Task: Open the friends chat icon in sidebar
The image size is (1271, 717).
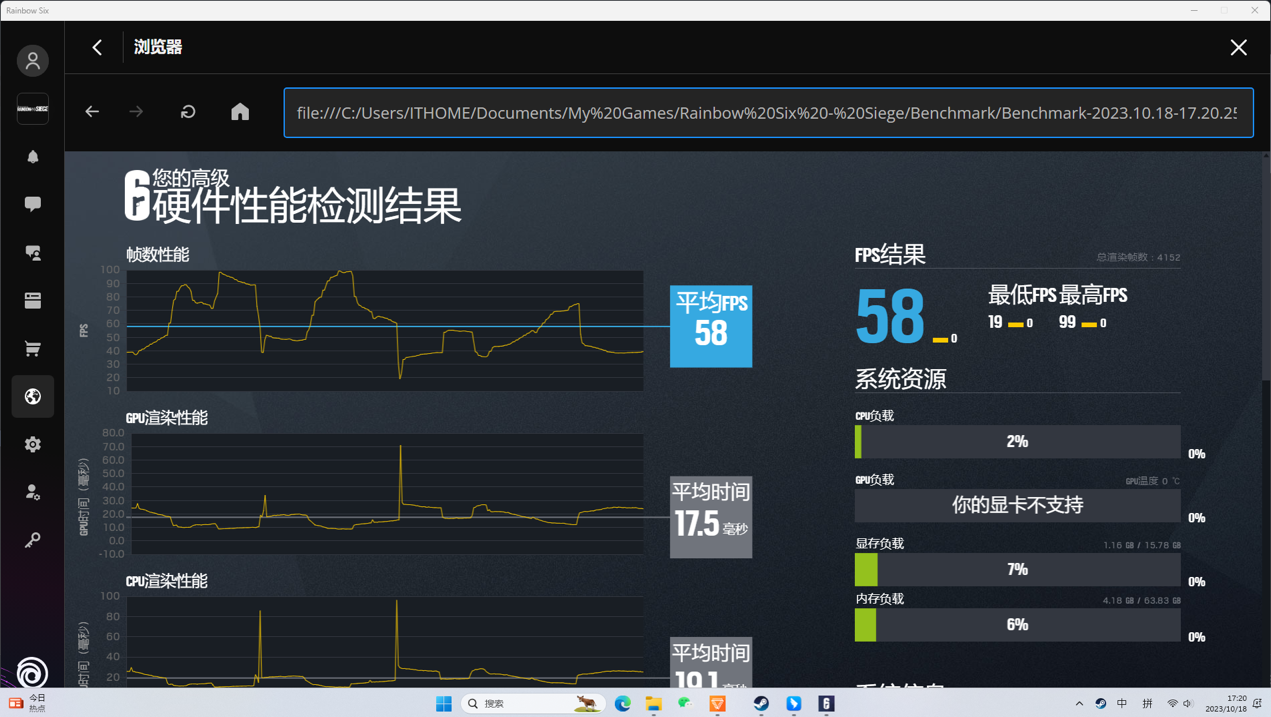Action: pyautogui.click(x=33, y=253)
